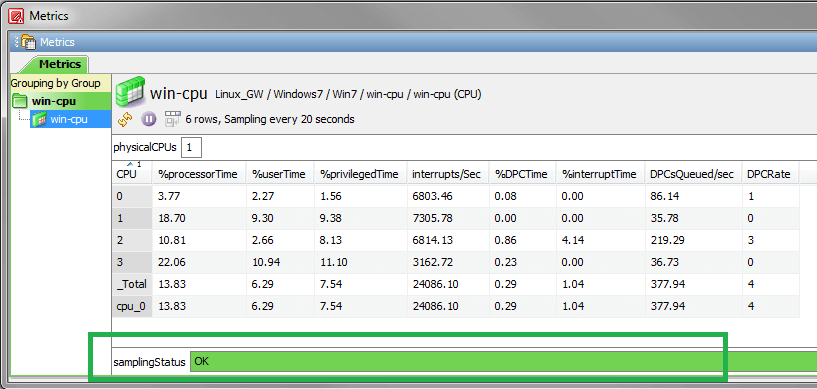Click the green samplingStatus OK bar
This screenshot has height=389, width=817.
(x=503, y=361)
